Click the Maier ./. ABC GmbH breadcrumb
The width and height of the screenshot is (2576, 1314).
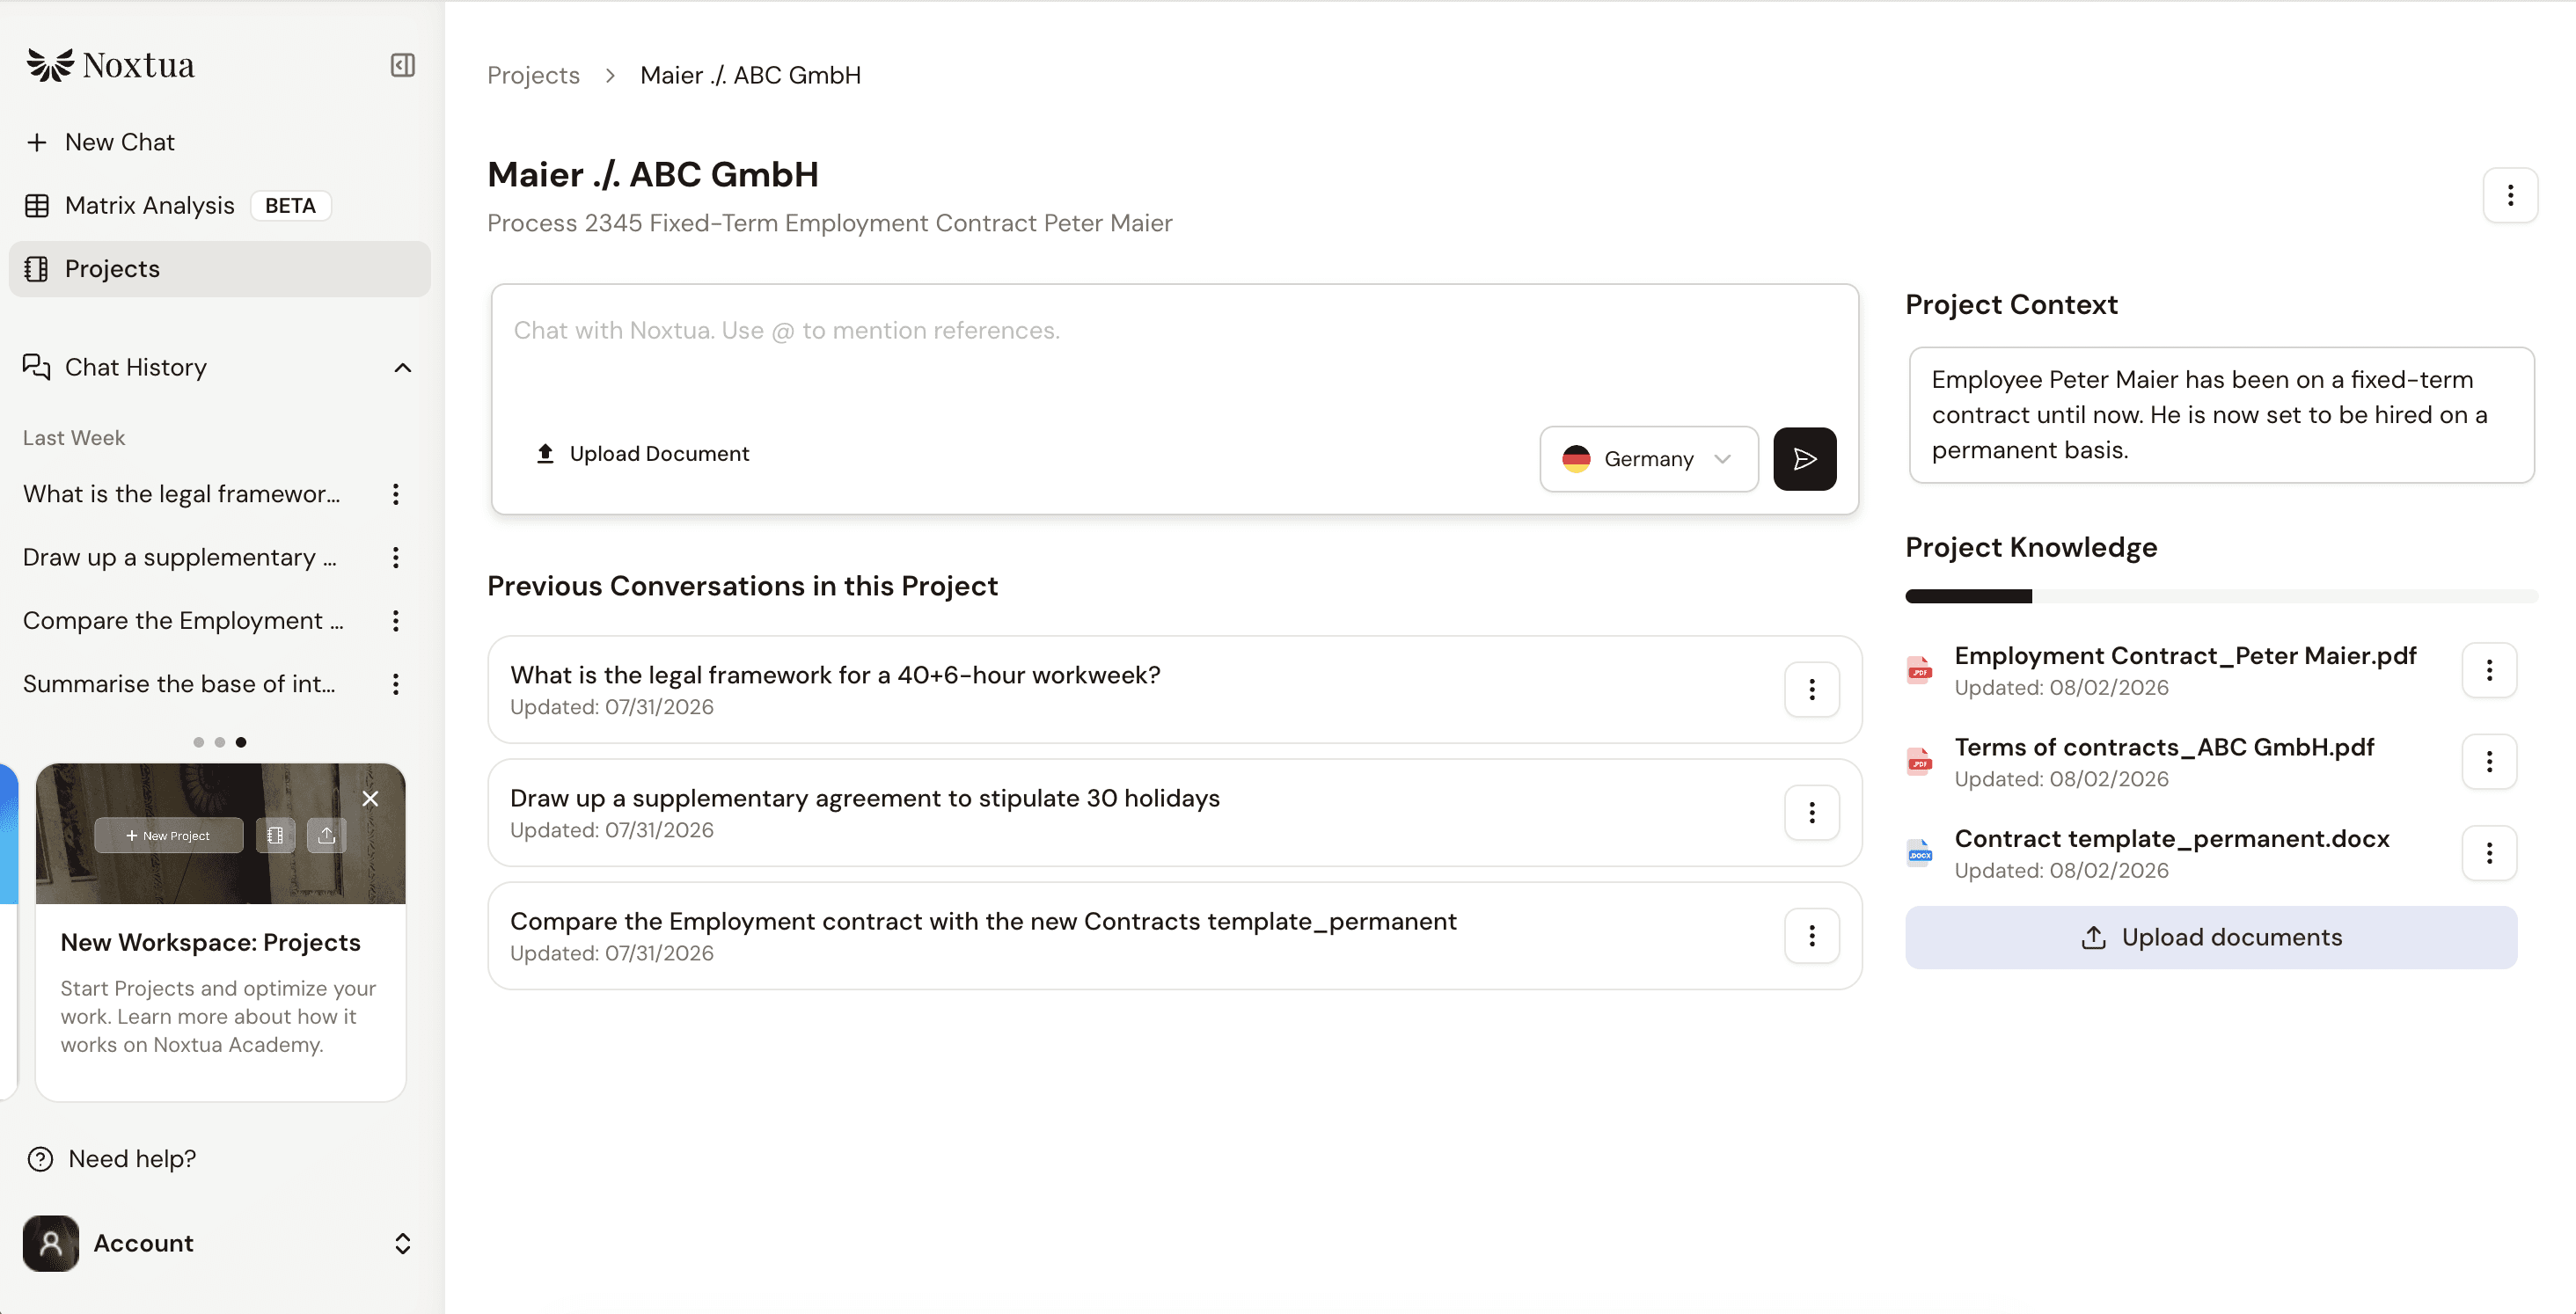[750, 75]
